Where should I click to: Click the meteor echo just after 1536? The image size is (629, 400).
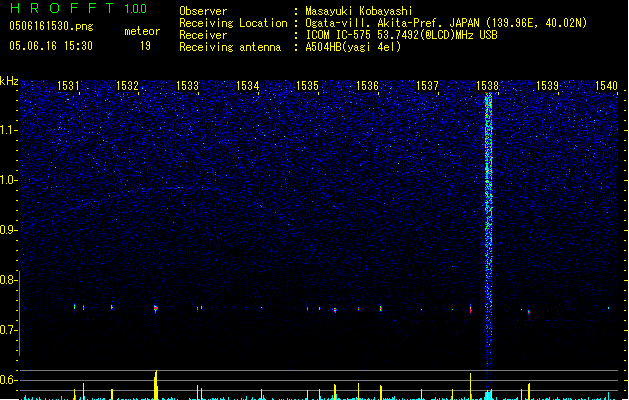(x=381, y=309)
